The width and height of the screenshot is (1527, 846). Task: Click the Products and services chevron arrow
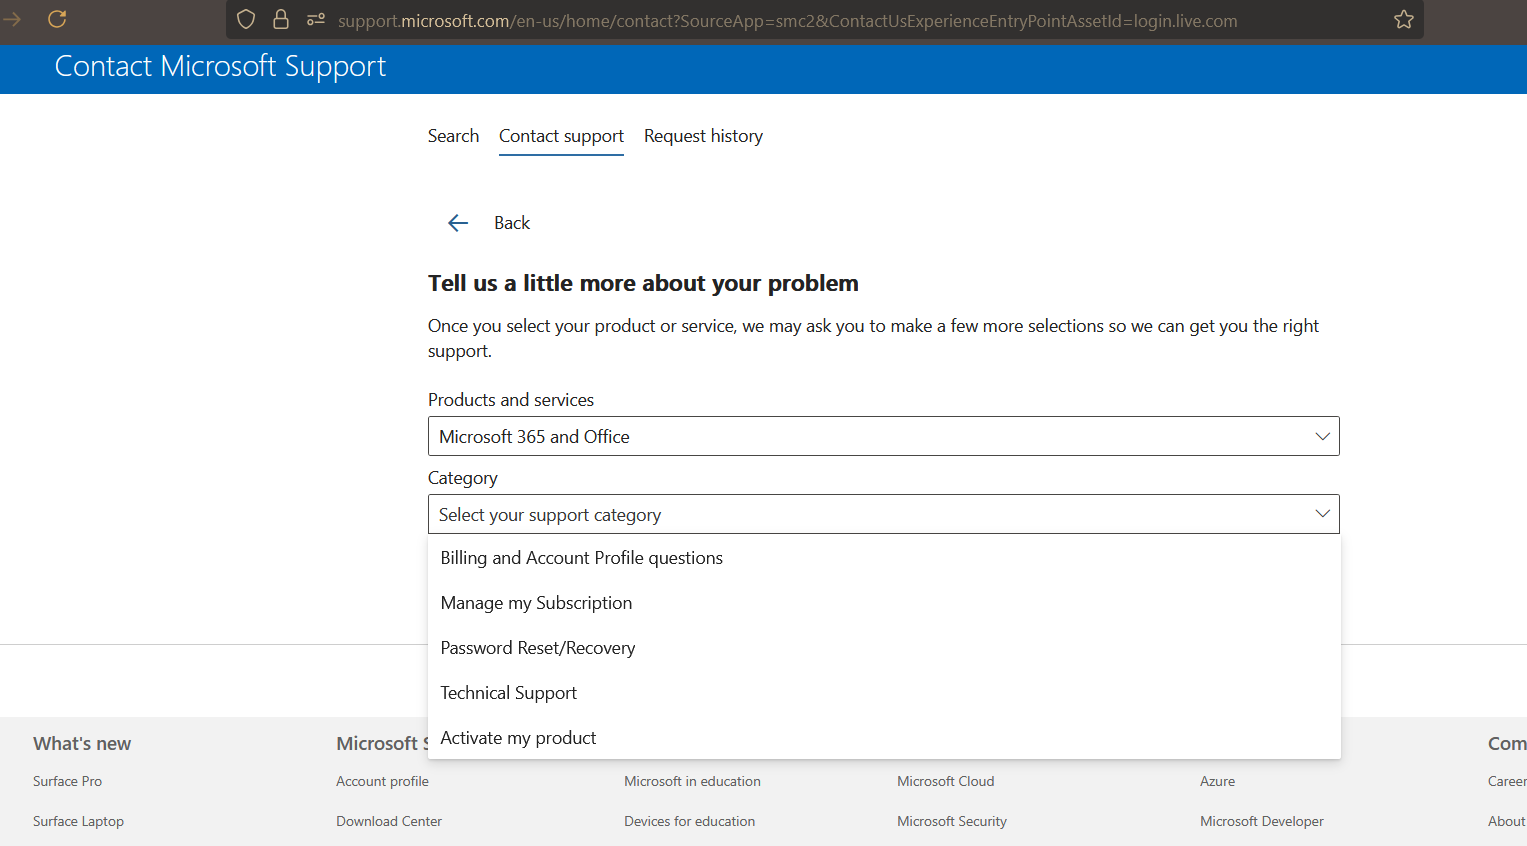[1322, 436]
